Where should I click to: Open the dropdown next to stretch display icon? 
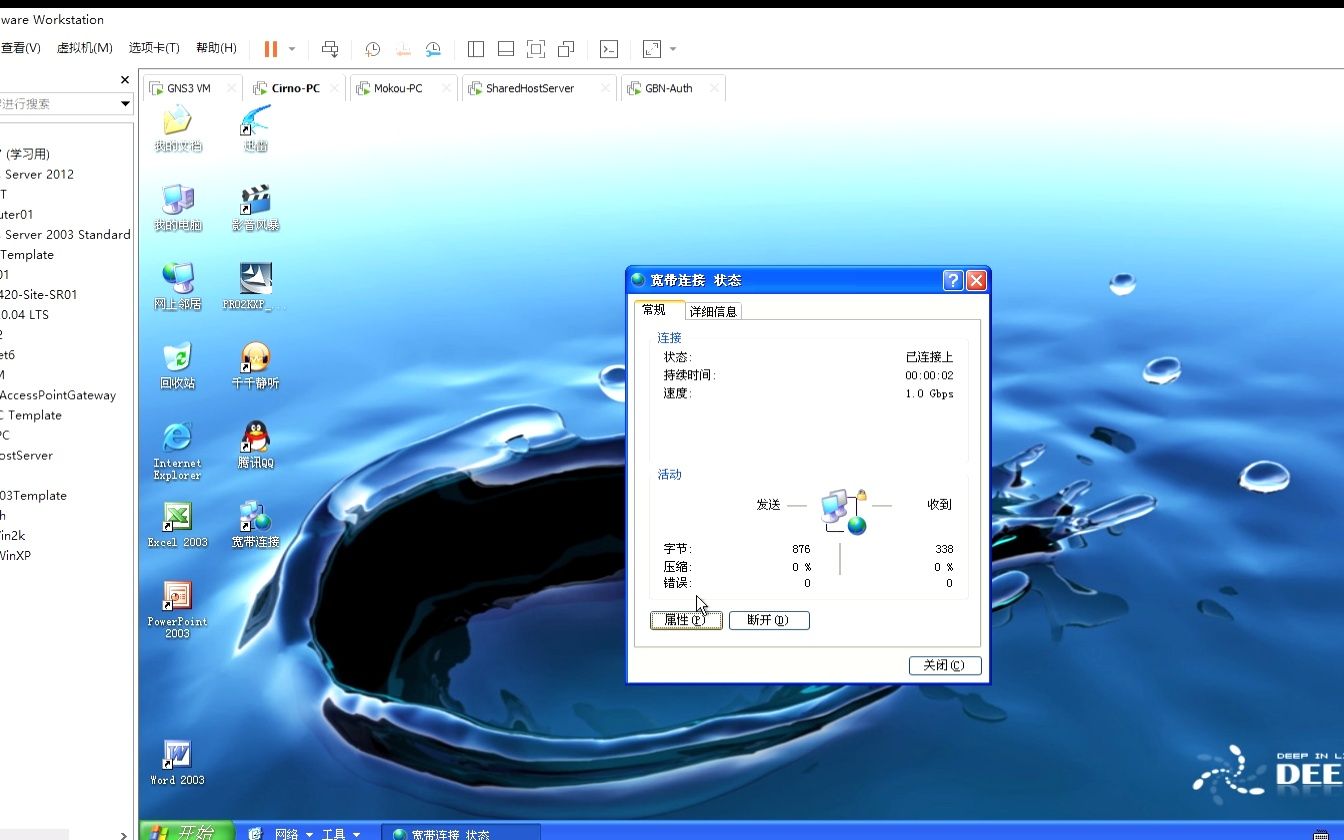(x=673, y=48)
